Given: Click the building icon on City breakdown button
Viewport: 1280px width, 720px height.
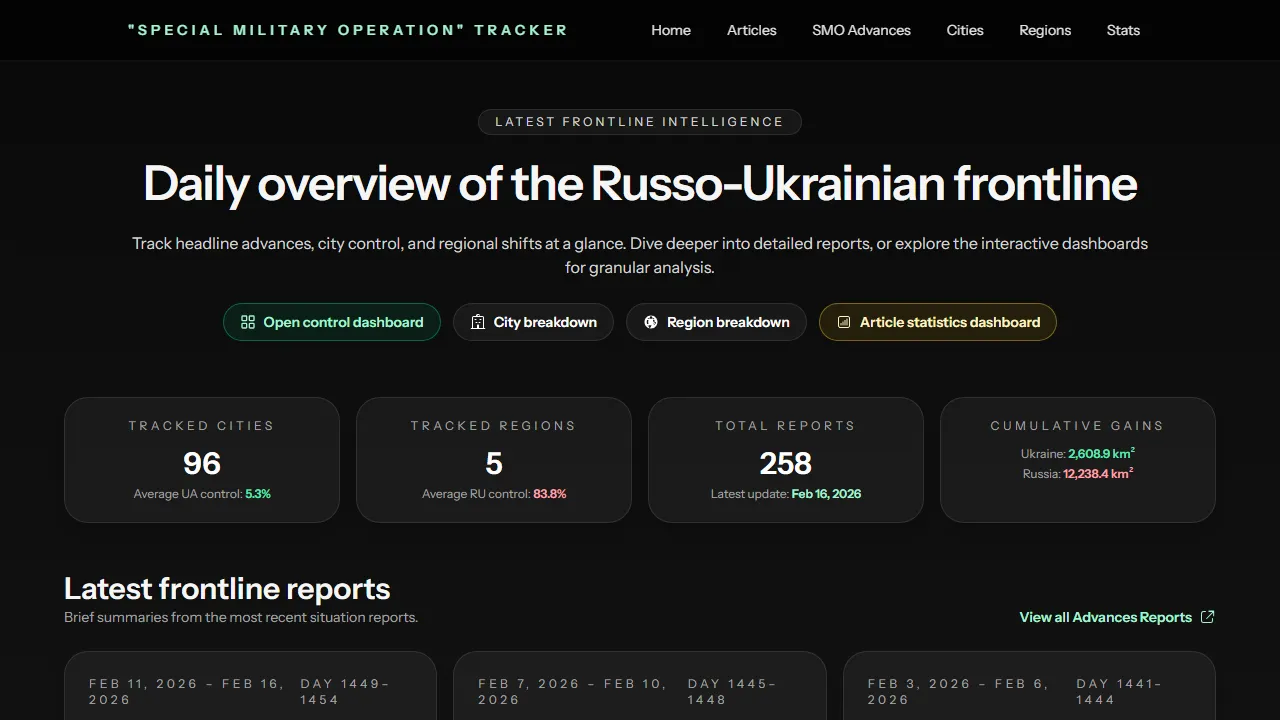Looking at the screenshot, I should pyautogui.click(x=478, y=322).
